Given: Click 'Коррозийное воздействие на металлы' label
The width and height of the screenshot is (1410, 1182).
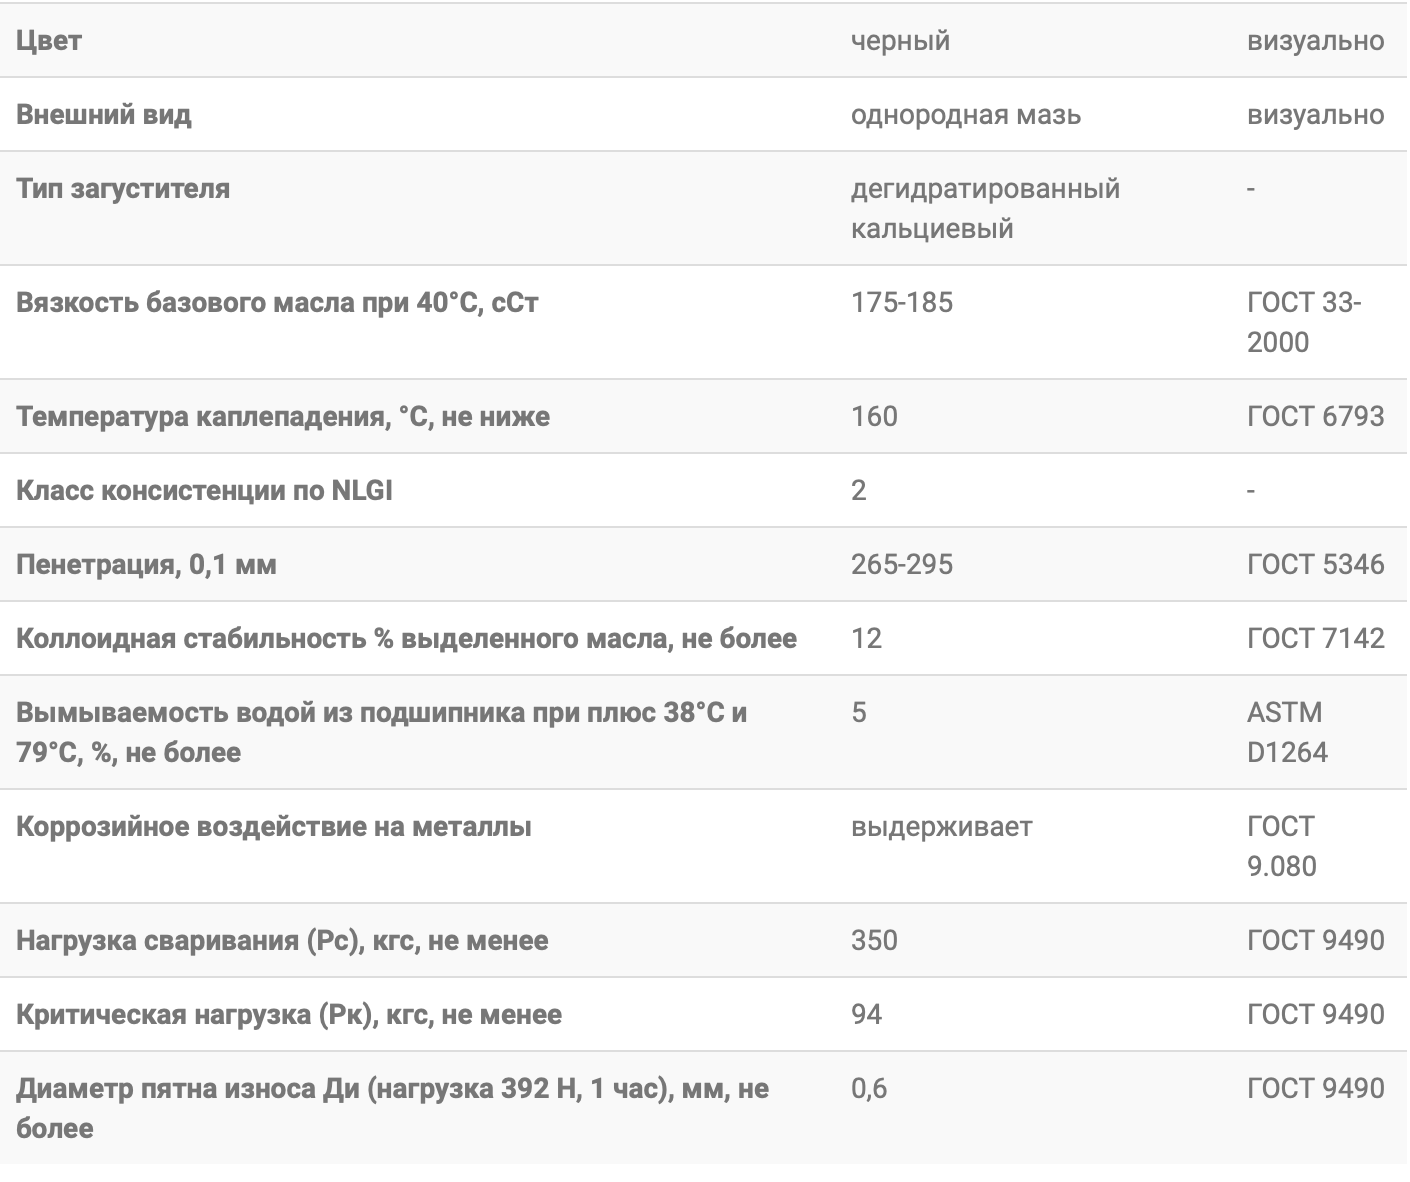Looking at the screenshot, I should point(274,827).
